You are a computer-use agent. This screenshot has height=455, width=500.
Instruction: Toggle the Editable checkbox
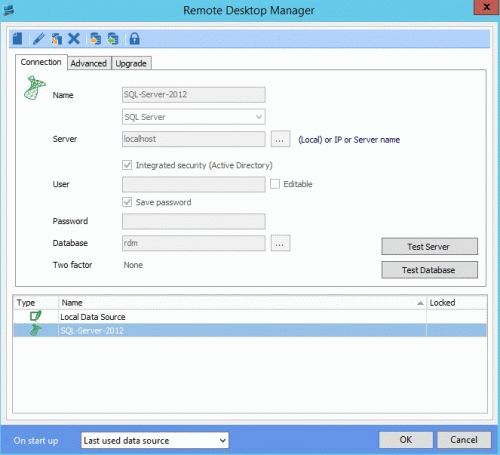[x=275, y=184]
